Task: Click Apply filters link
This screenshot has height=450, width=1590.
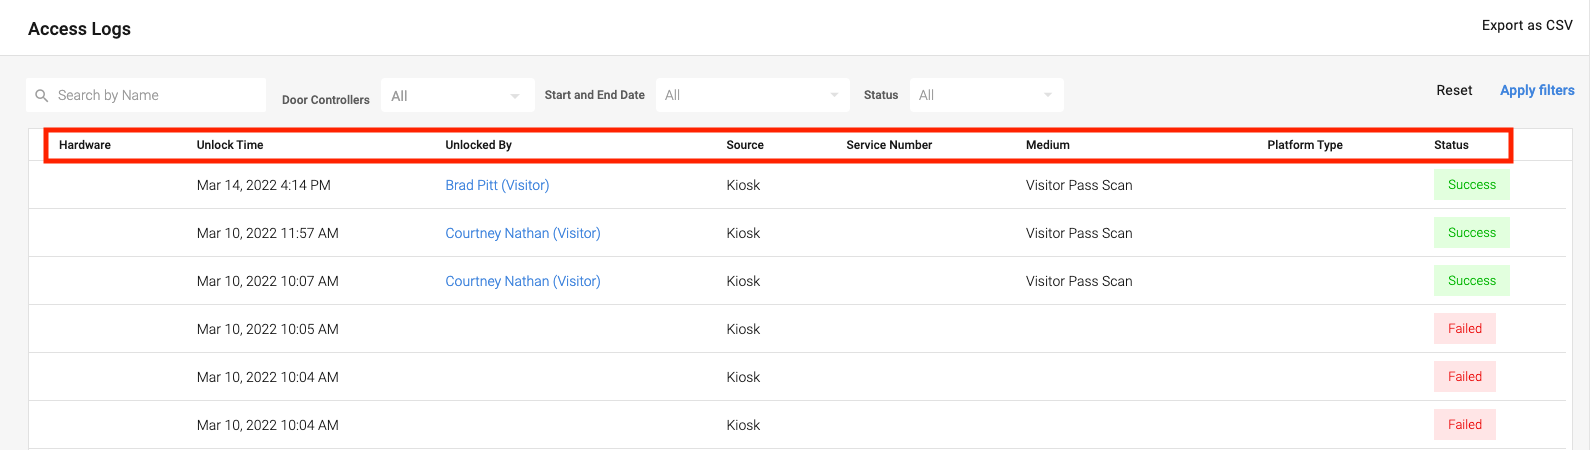Action: [x=1537, y=91]
